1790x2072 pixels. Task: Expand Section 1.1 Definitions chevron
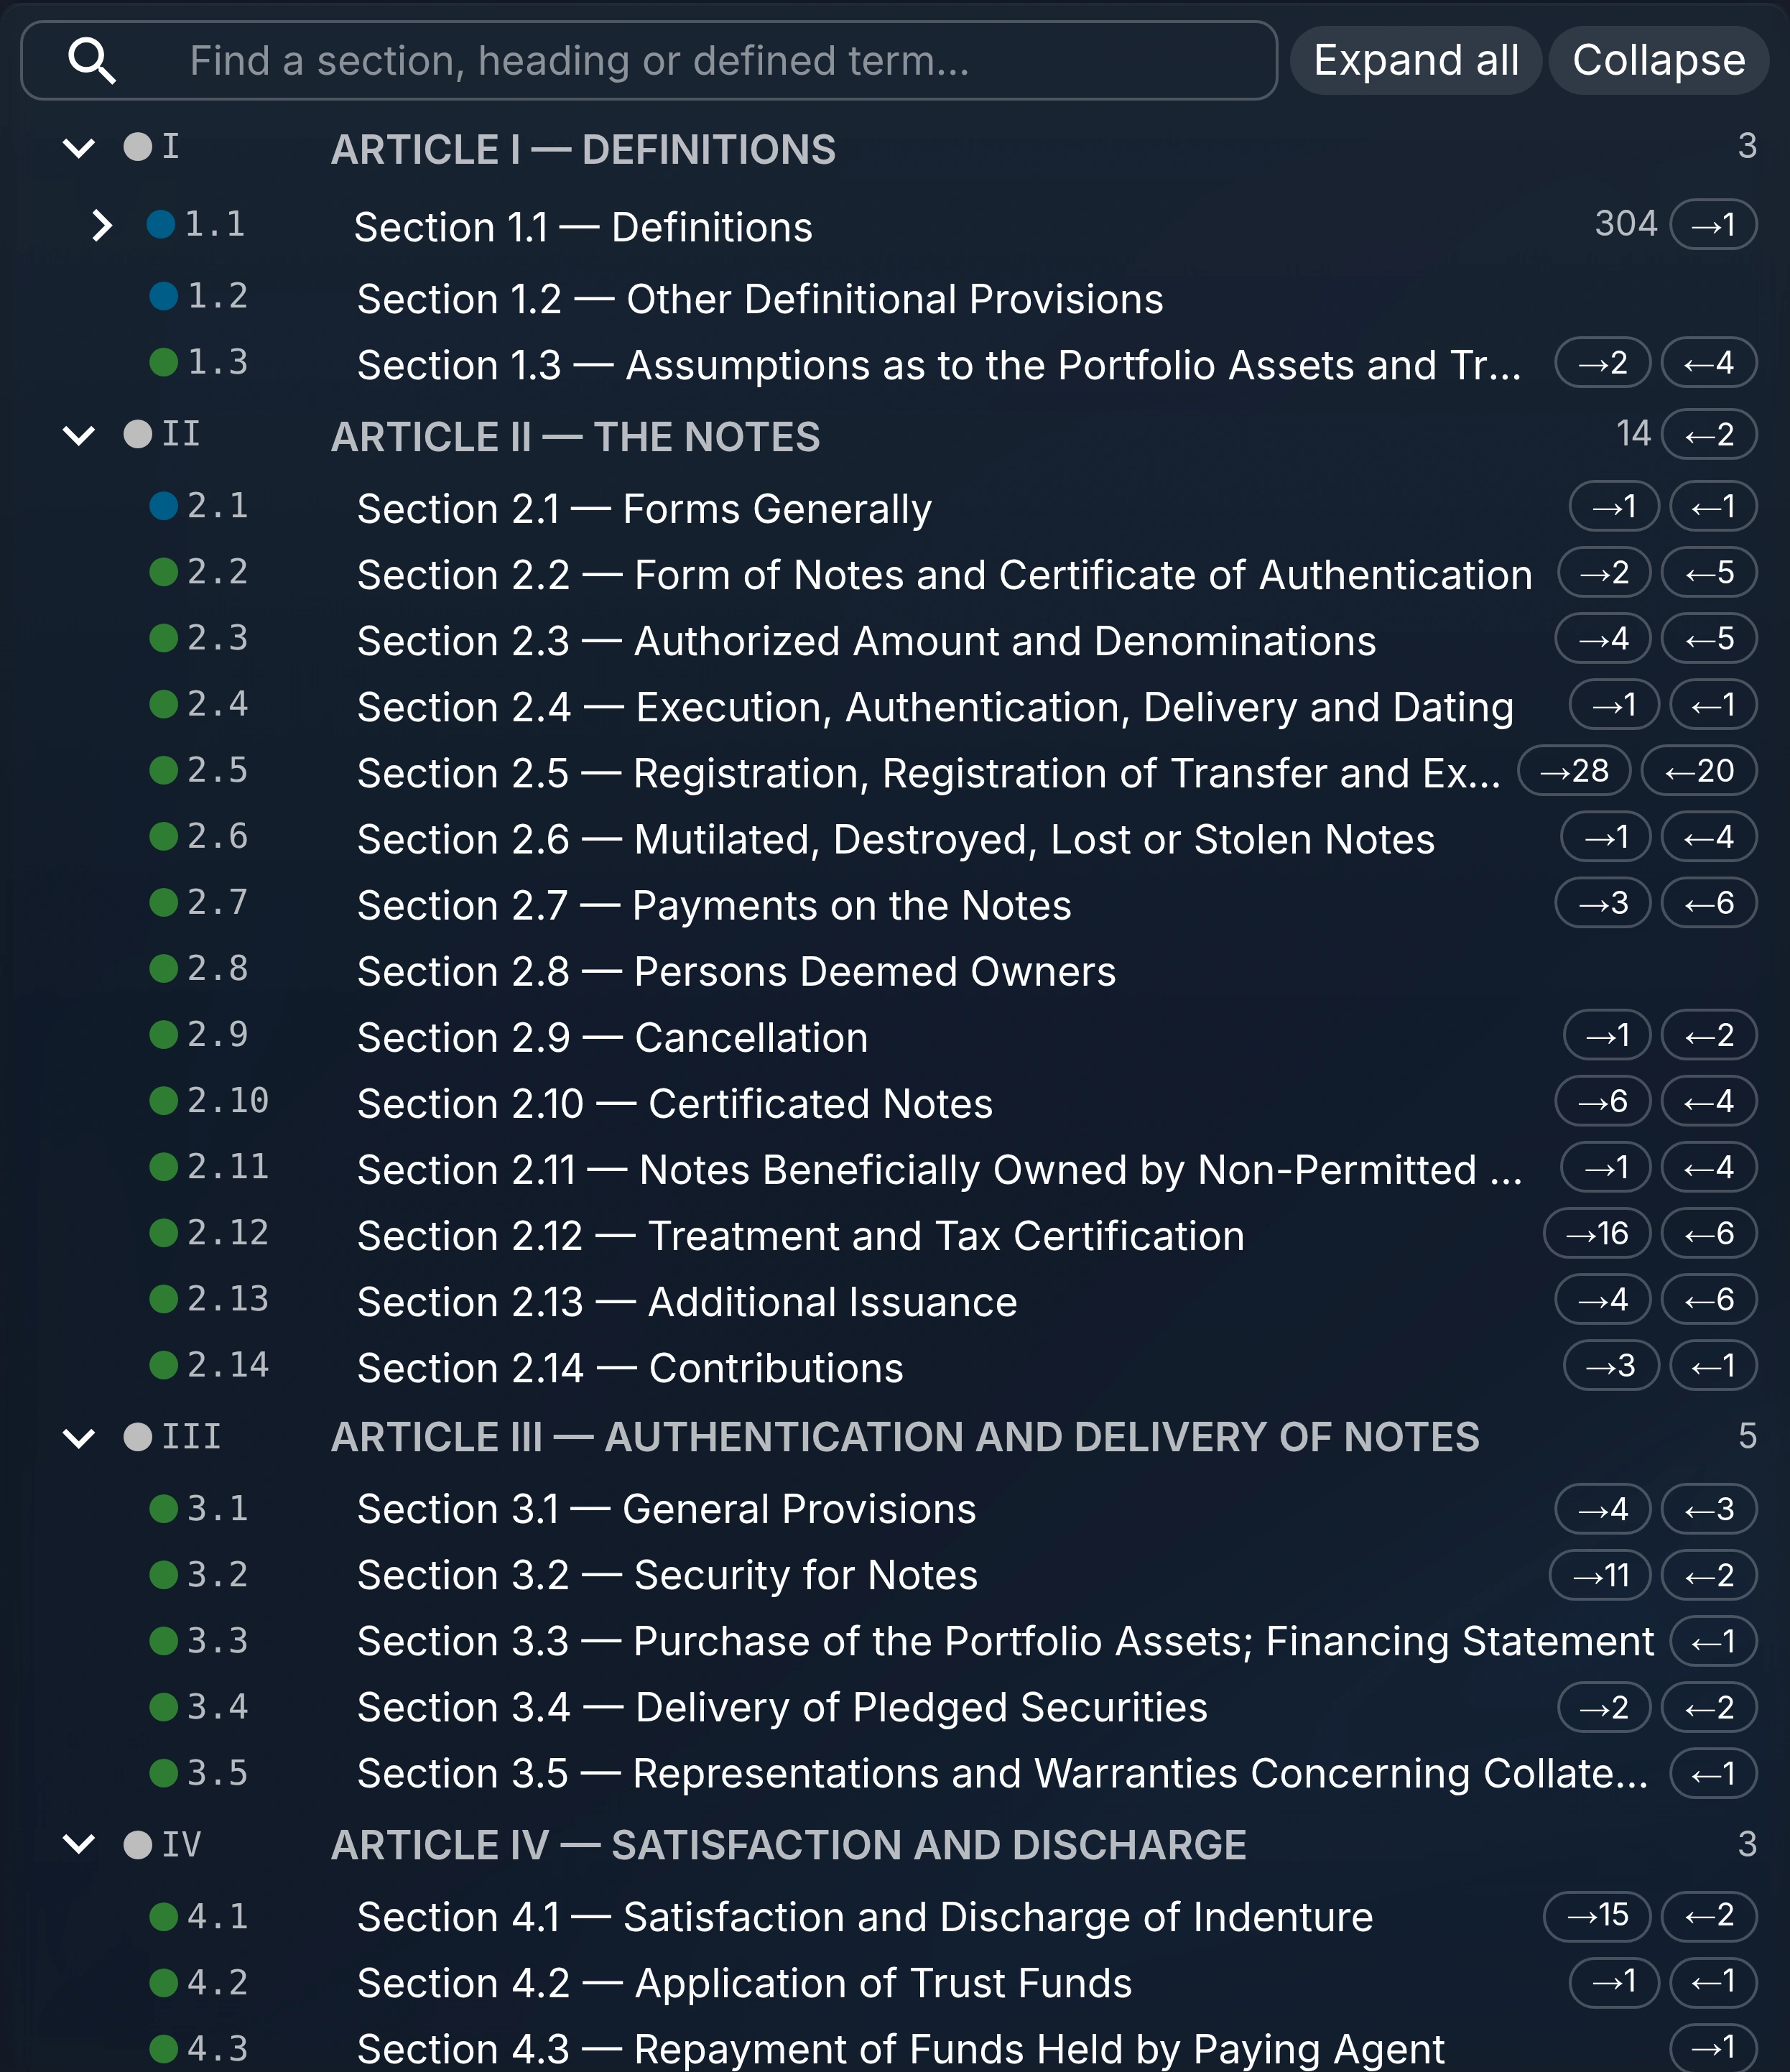coord(101,225)
